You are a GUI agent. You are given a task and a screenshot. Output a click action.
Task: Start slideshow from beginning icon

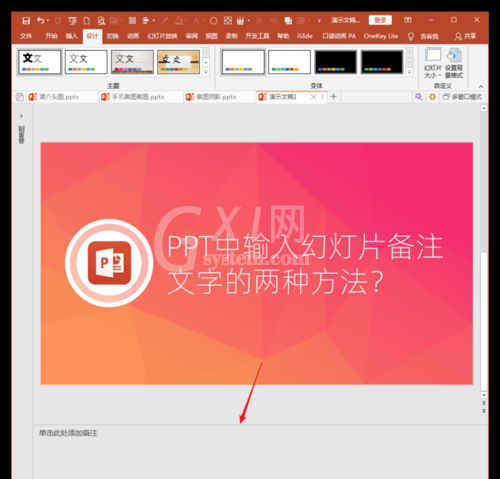point(72,21)
